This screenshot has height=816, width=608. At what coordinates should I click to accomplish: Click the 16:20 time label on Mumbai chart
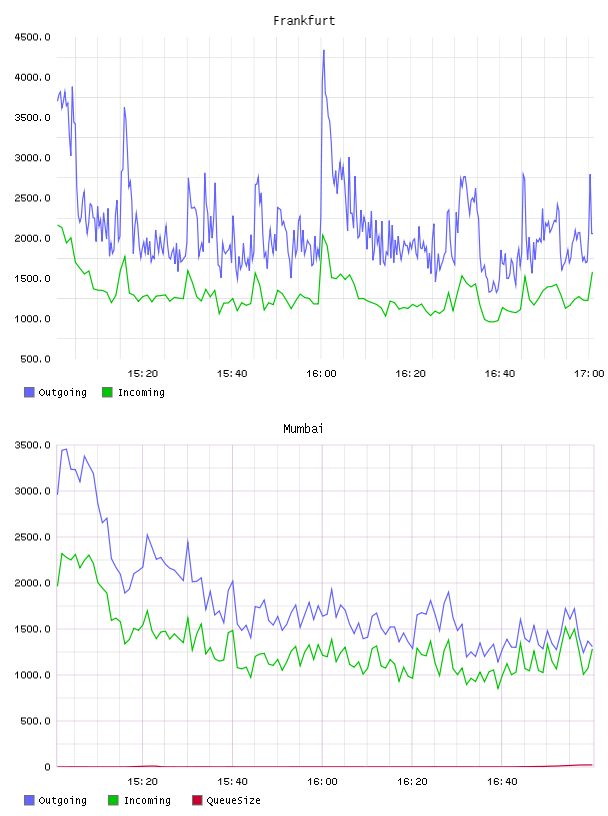412,782
